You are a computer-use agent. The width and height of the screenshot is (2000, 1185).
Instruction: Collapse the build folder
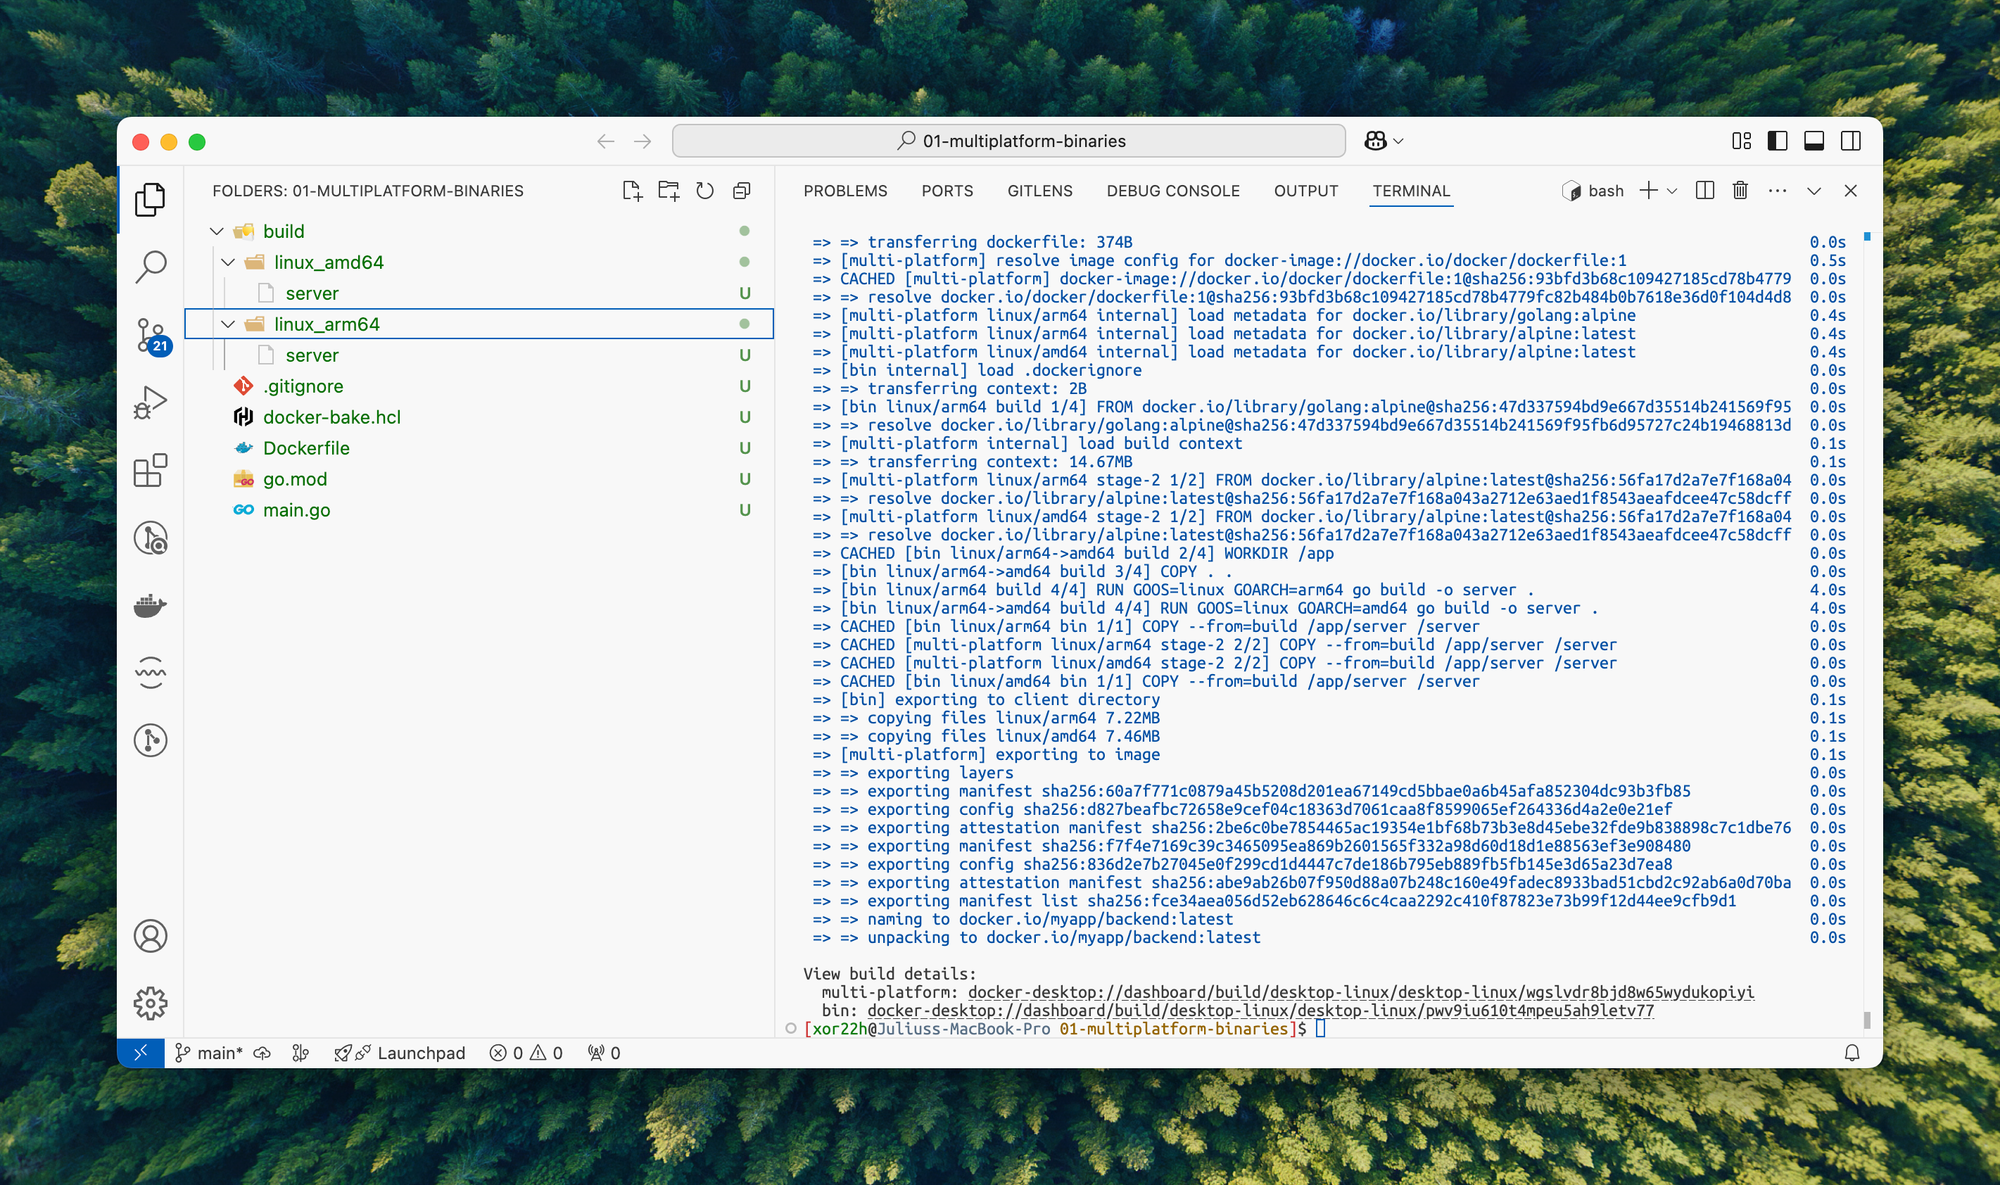(216, 230)
